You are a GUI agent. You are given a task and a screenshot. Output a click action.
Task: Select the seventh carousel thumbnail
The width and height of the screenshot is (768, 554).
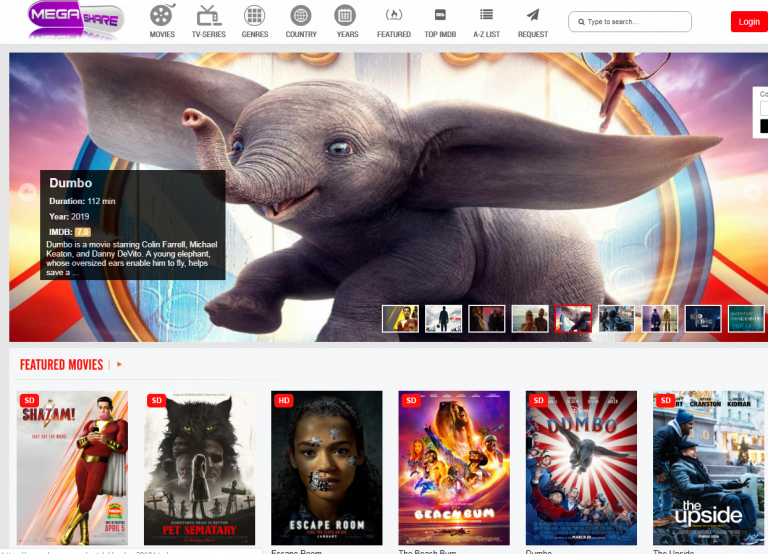pyautogui.click(x=660, y=318)
